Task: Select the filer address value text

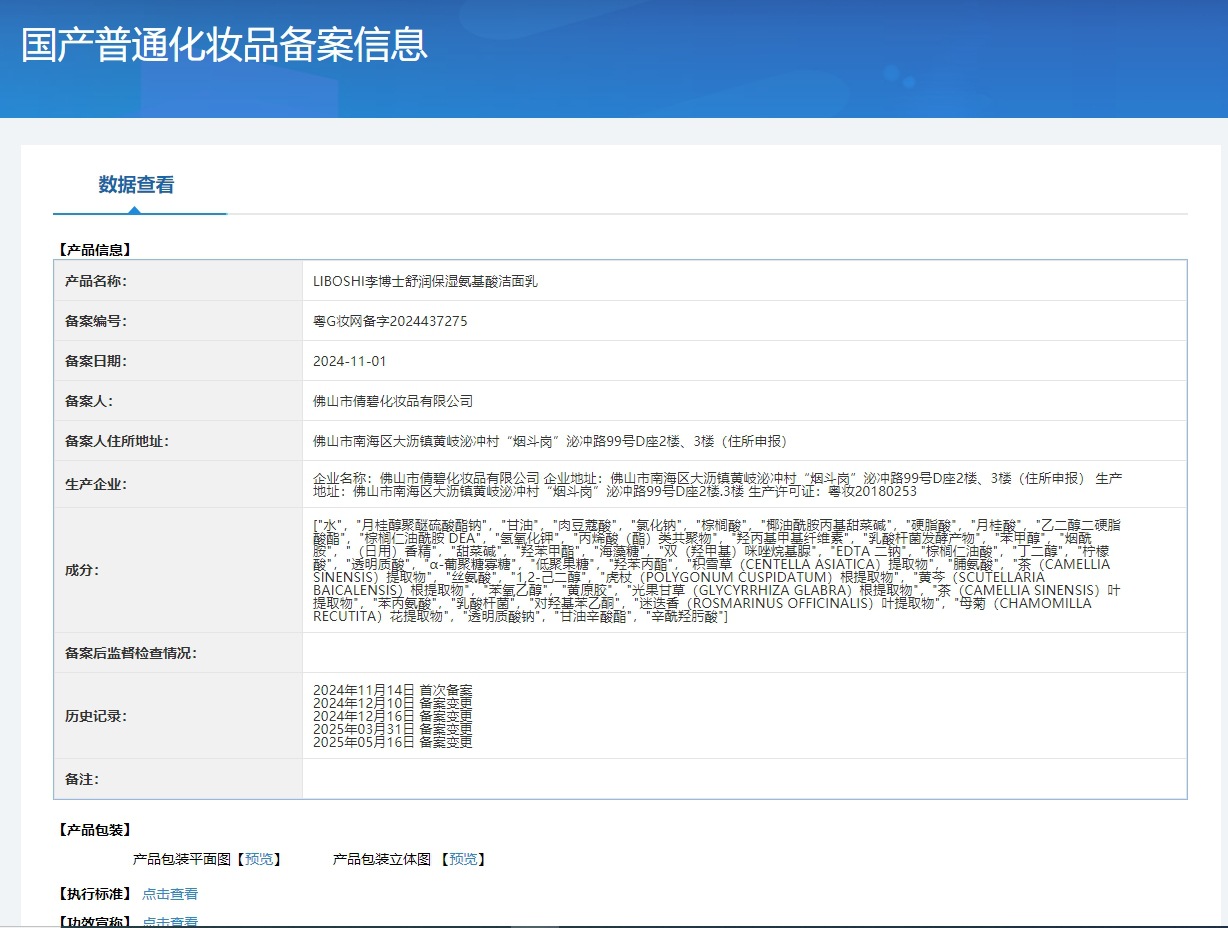Action: point(550,441)
